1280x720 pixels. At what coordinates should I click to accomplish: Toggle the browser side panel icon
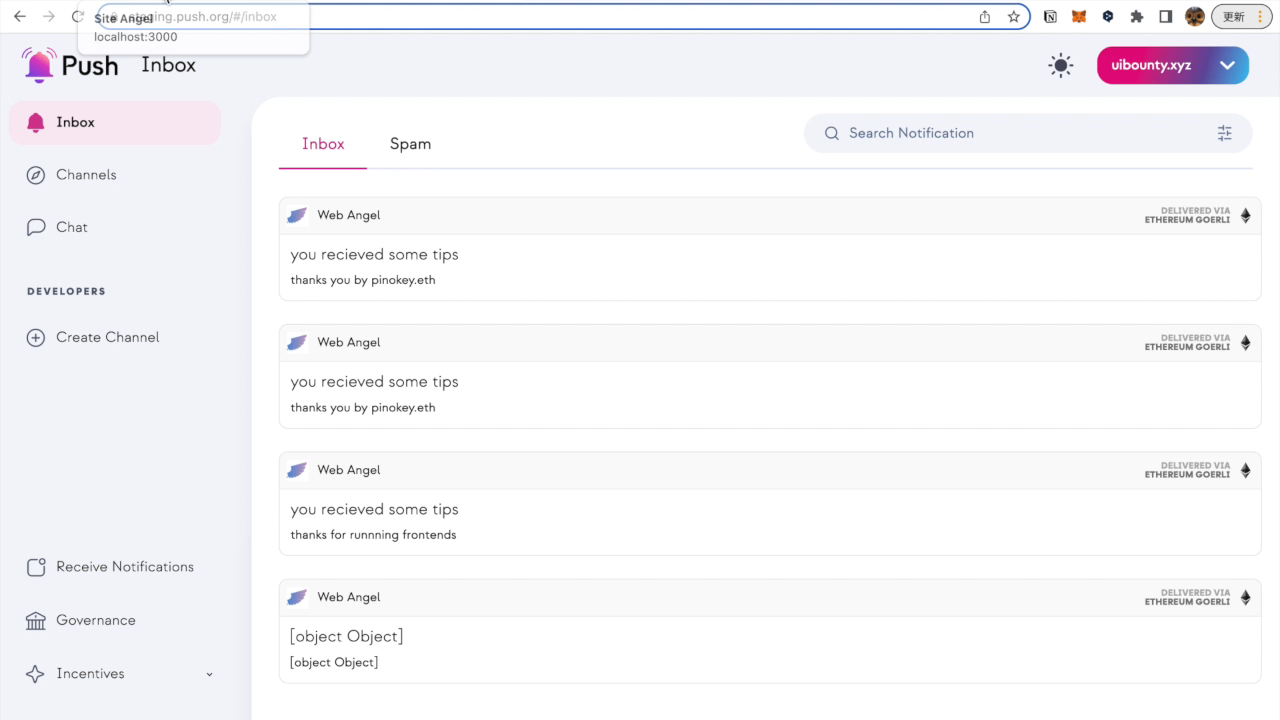[1166, 17]
